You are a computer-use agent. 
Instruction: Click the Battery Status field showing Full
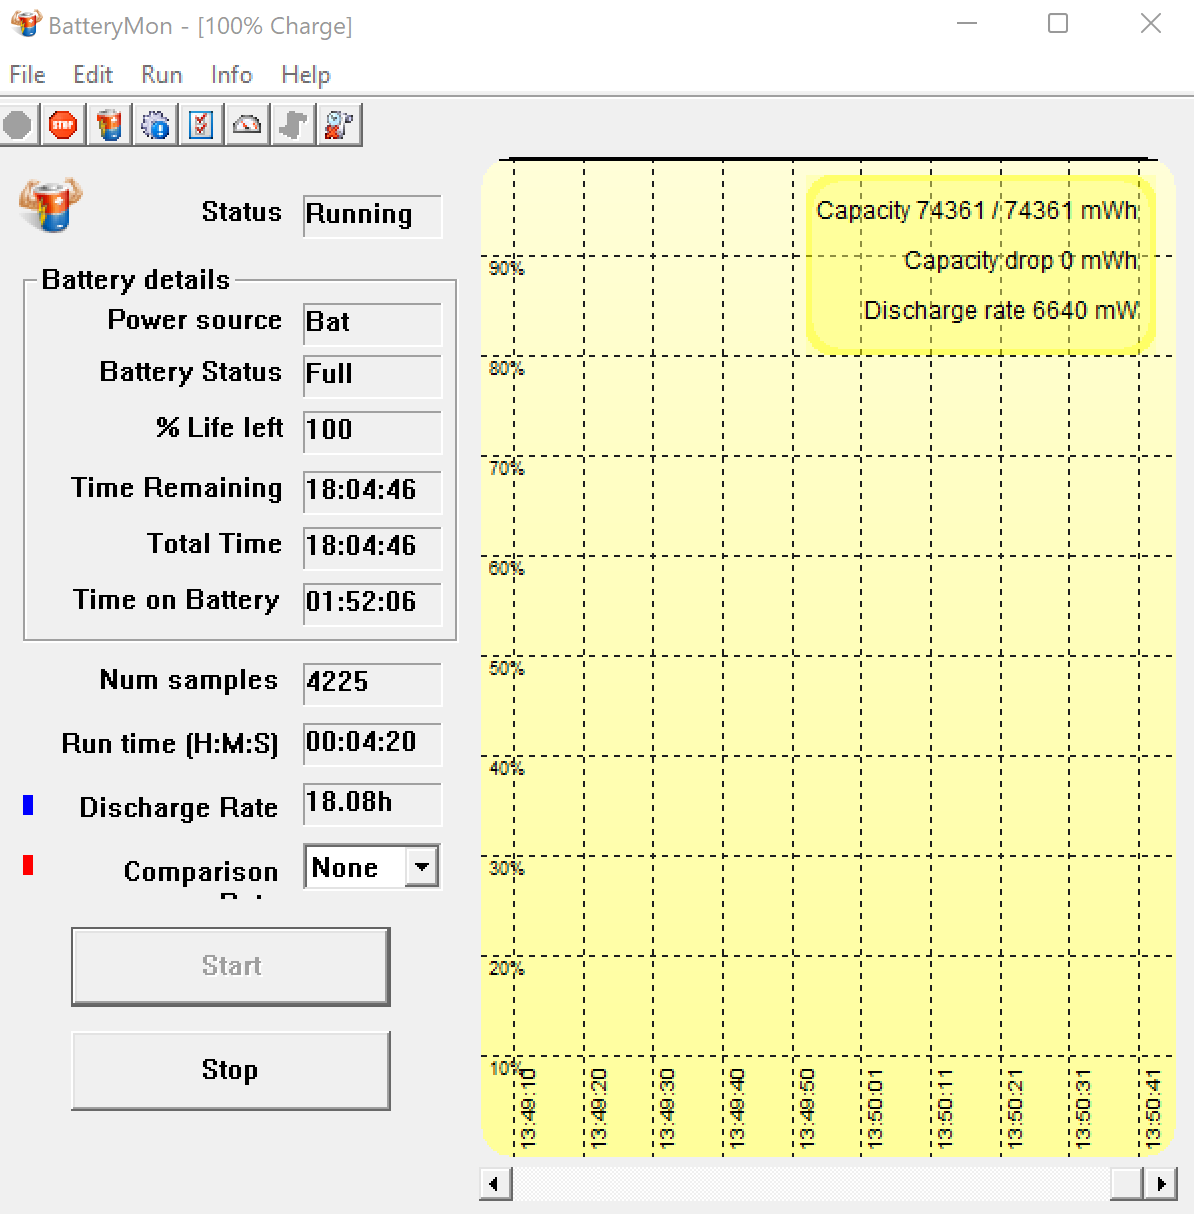(372, 376)
